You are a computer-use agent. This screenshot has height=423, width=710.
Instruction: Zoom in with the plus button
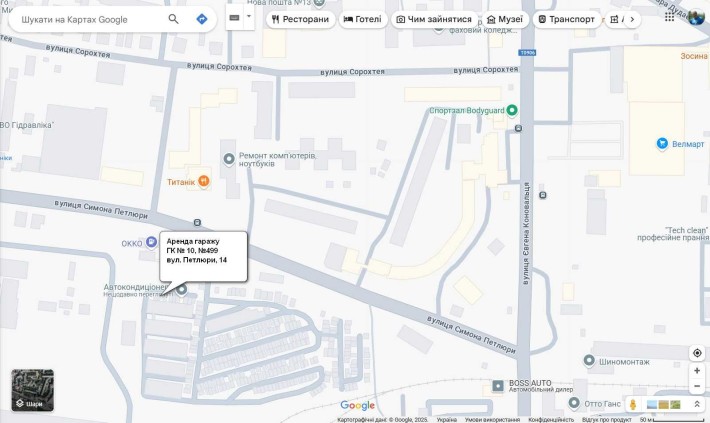(x=697, y=371)
